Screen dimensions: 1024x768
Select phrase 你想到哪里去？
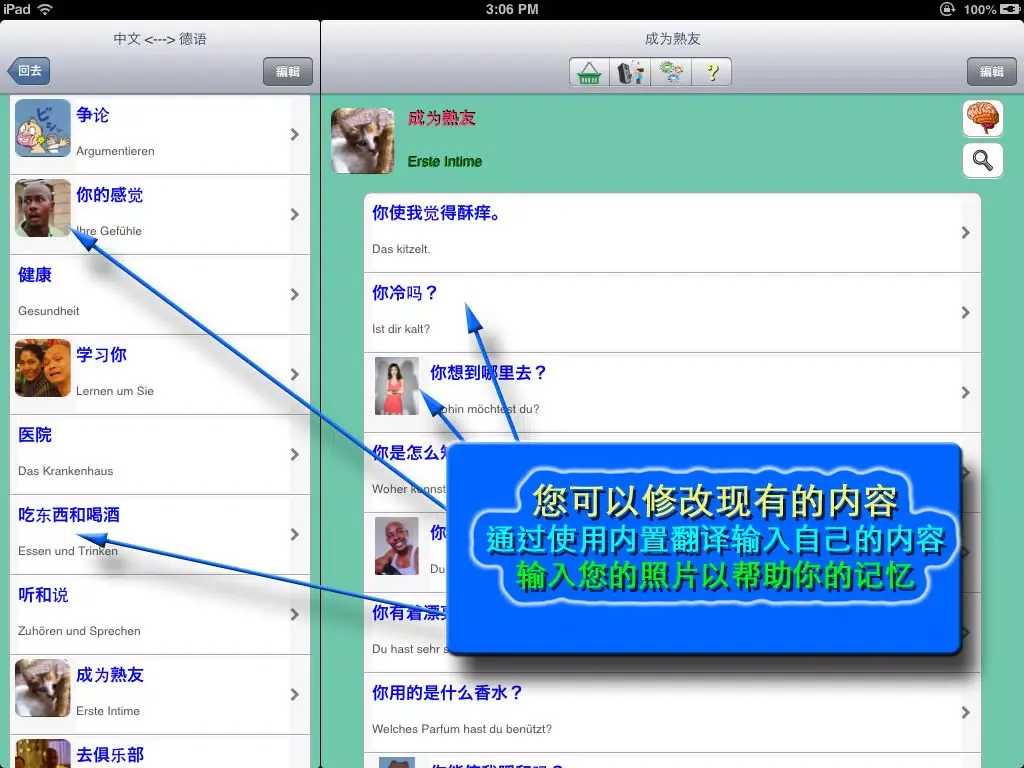[488, 373]
